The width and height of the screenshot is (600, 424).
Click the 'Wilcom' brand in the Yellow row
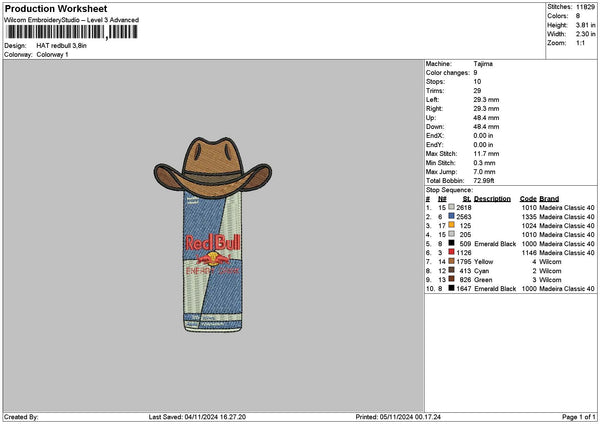(x=550, y=262)
